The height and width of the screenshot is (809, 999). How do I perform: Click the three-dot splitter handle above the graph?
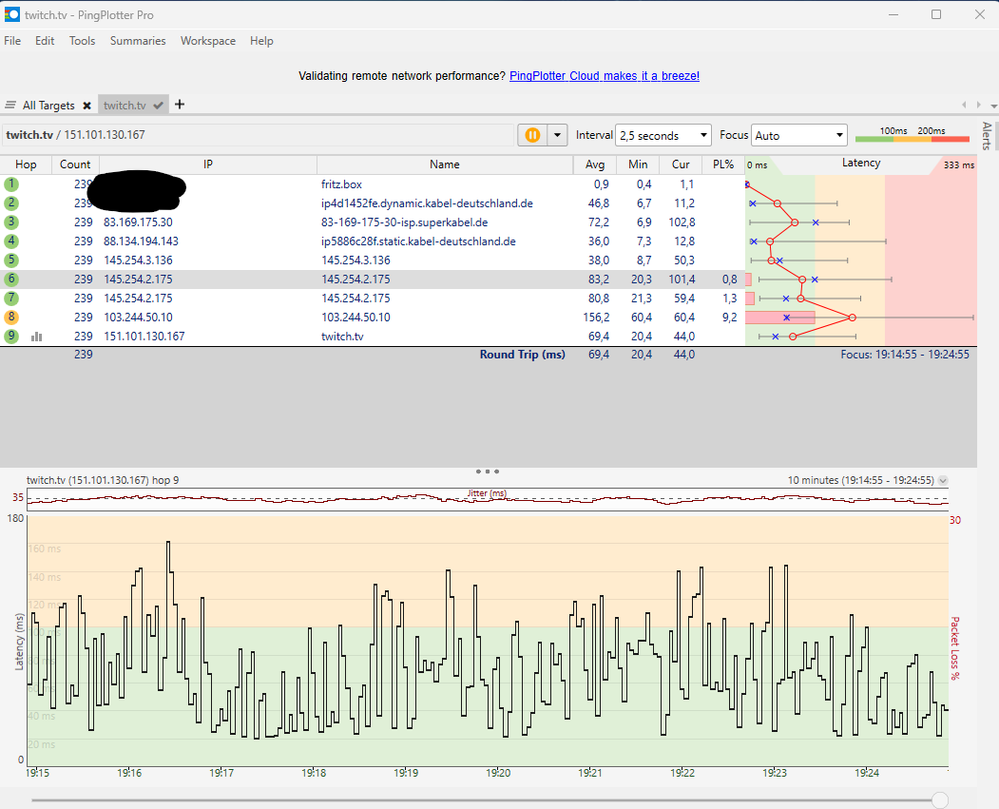[487, 471]
